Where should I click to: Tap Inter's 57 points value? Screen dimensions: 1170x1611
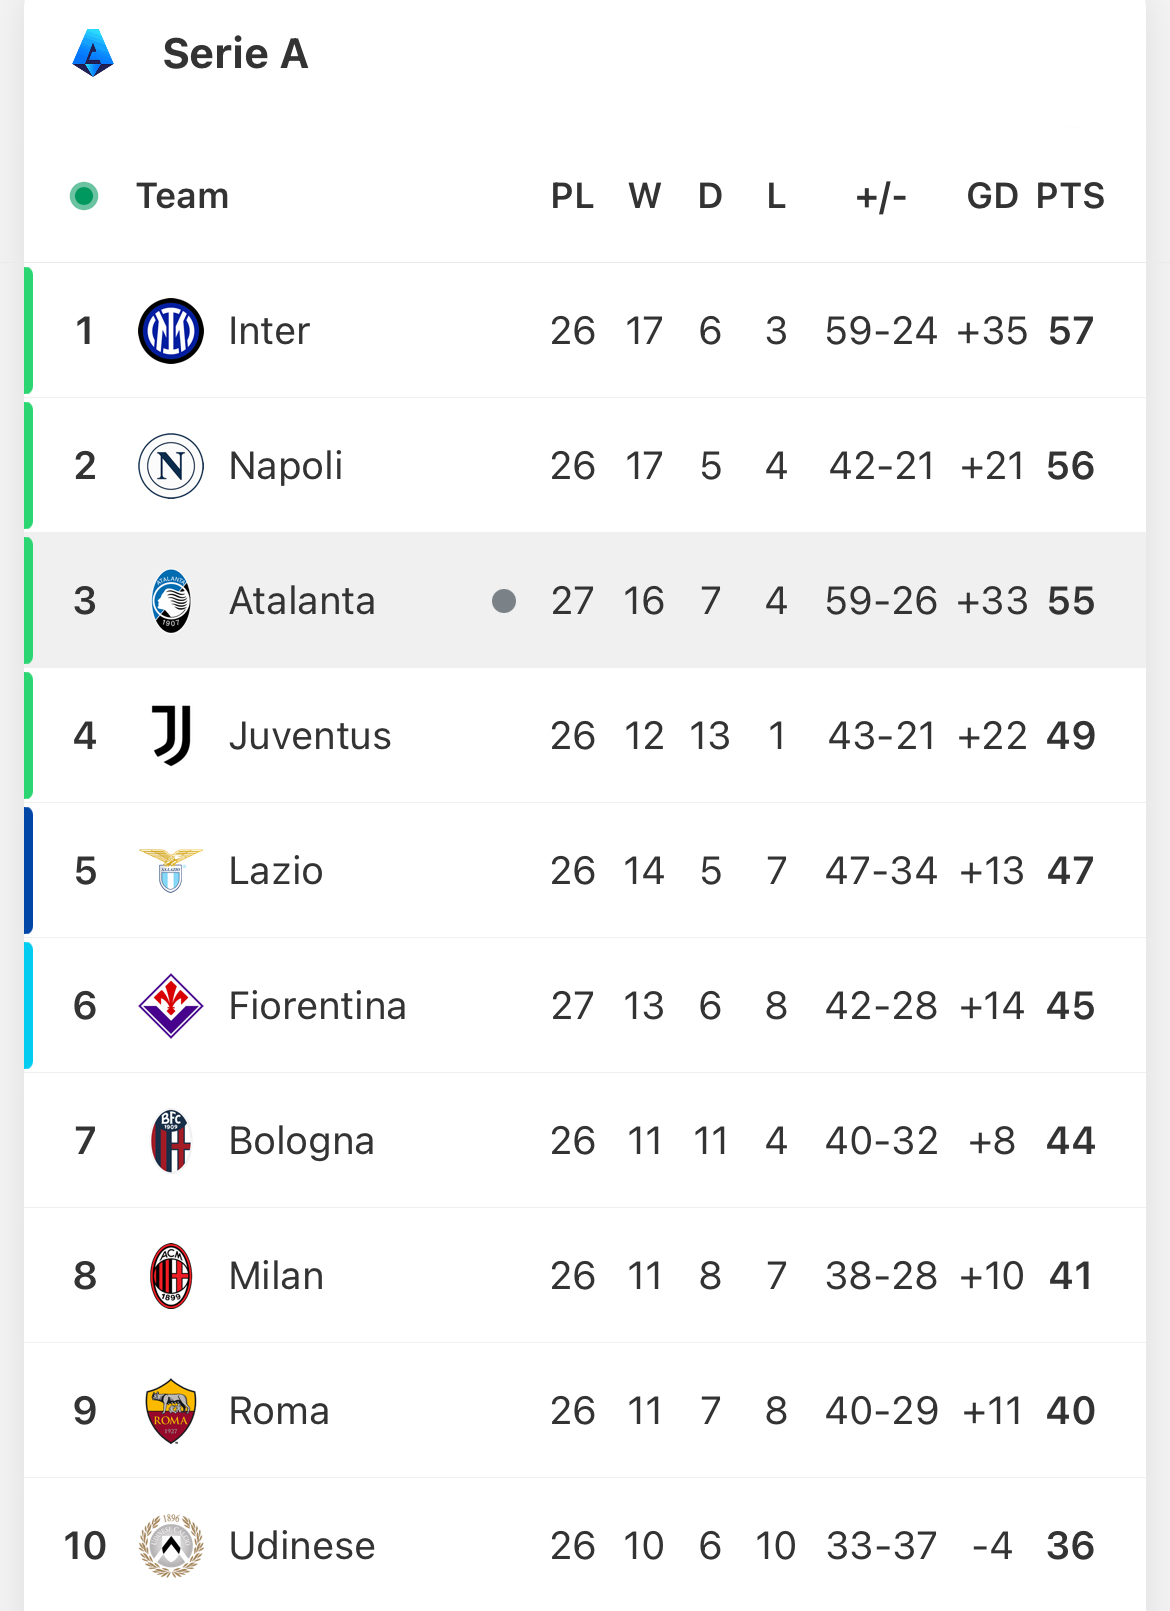[x=1071, y=331]
